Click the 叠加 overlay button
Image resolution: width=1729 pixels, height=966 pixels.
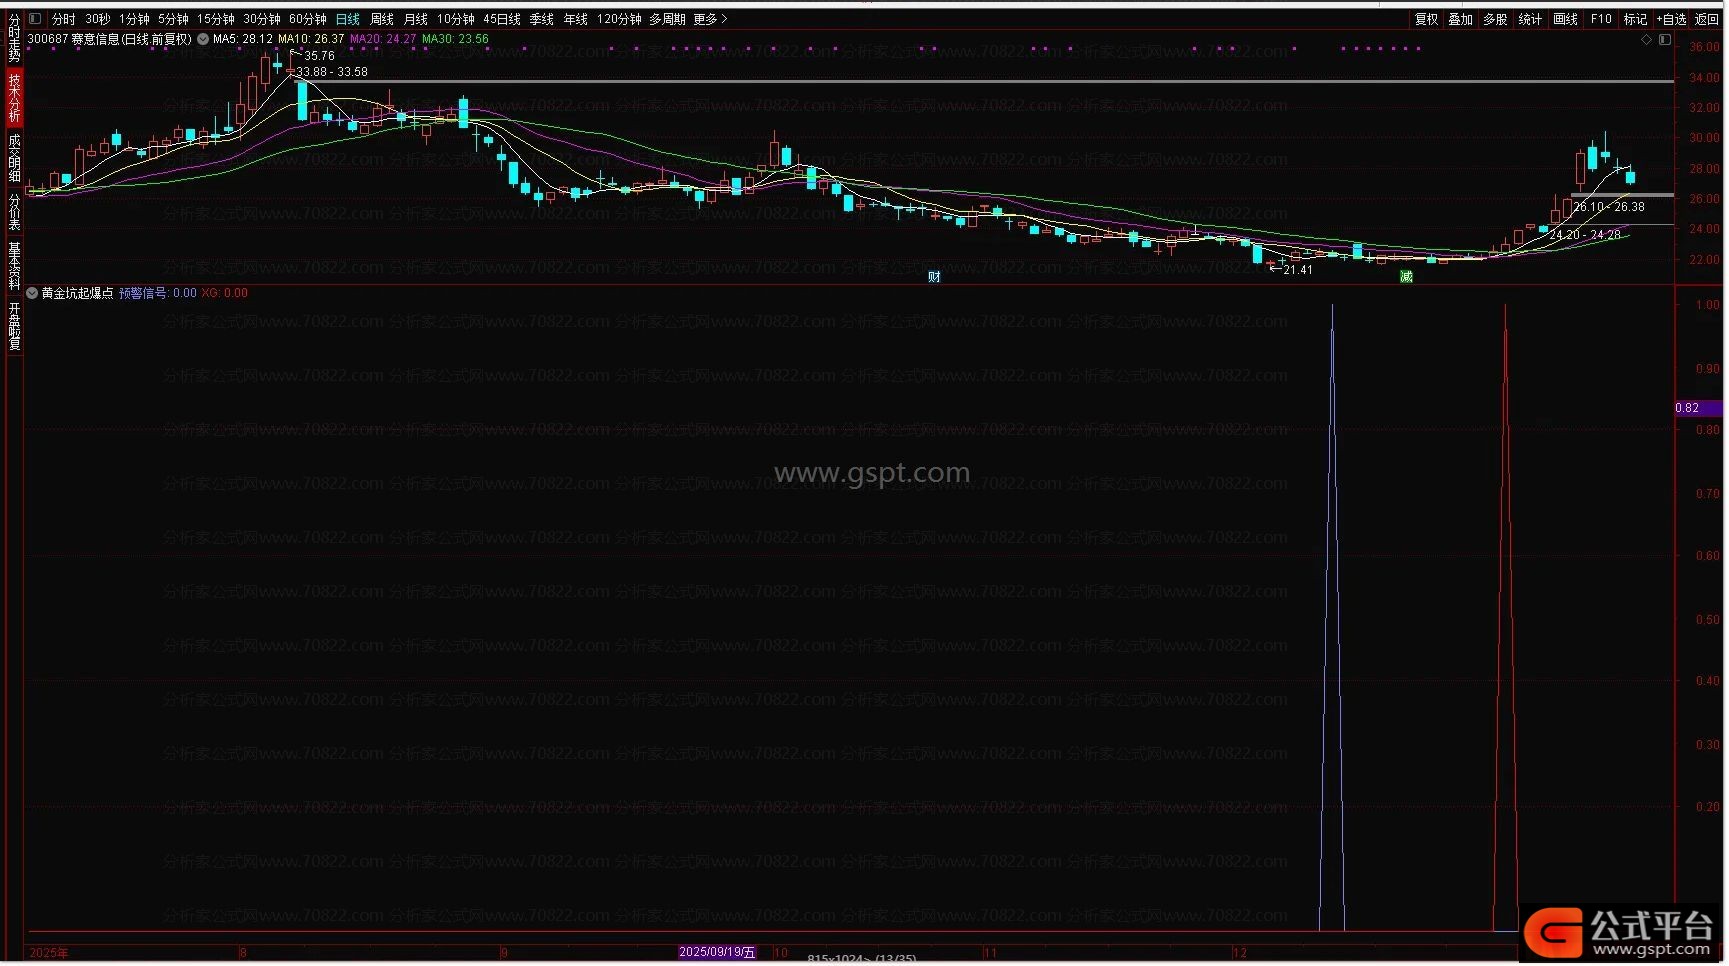click(x=1460, y=19)
